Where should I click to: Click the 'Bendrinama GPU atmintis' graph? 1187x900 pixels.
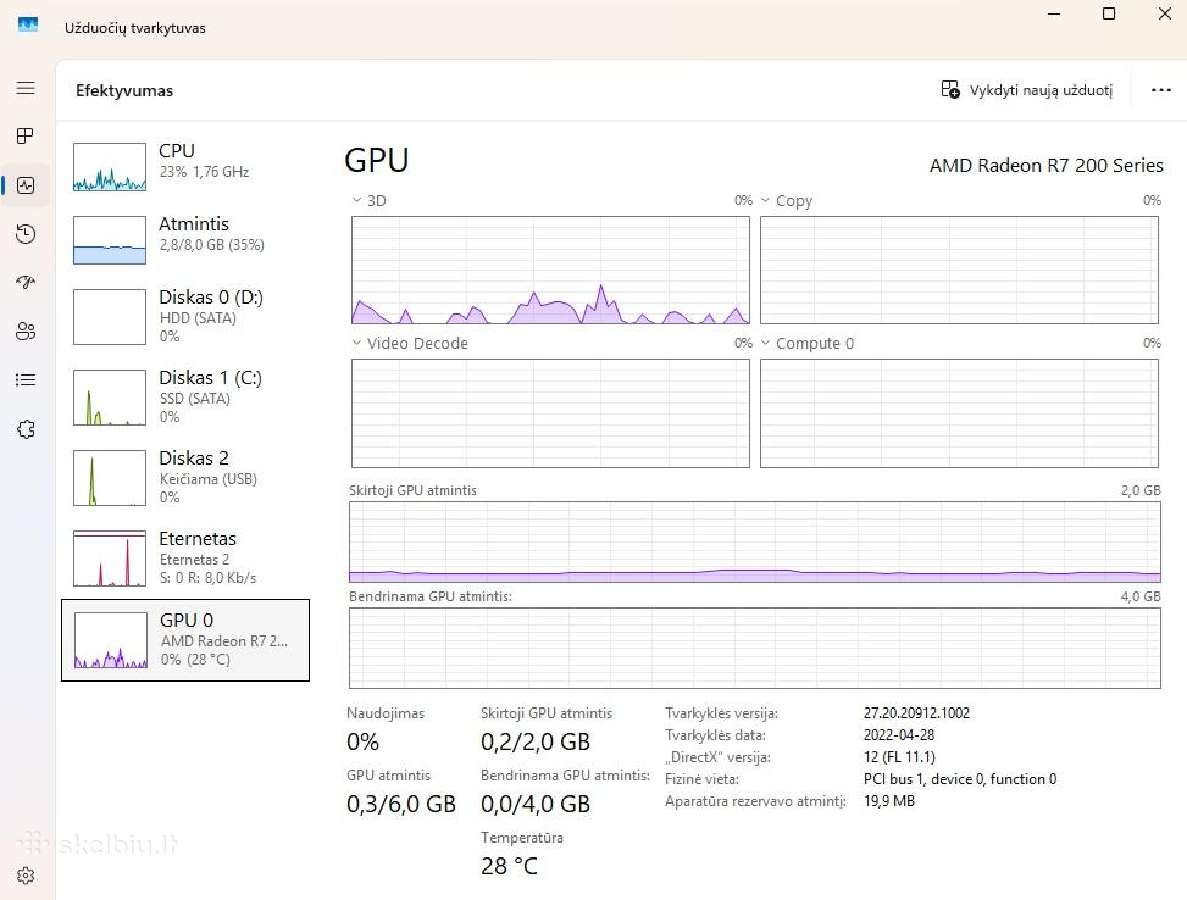pos(755,648)
